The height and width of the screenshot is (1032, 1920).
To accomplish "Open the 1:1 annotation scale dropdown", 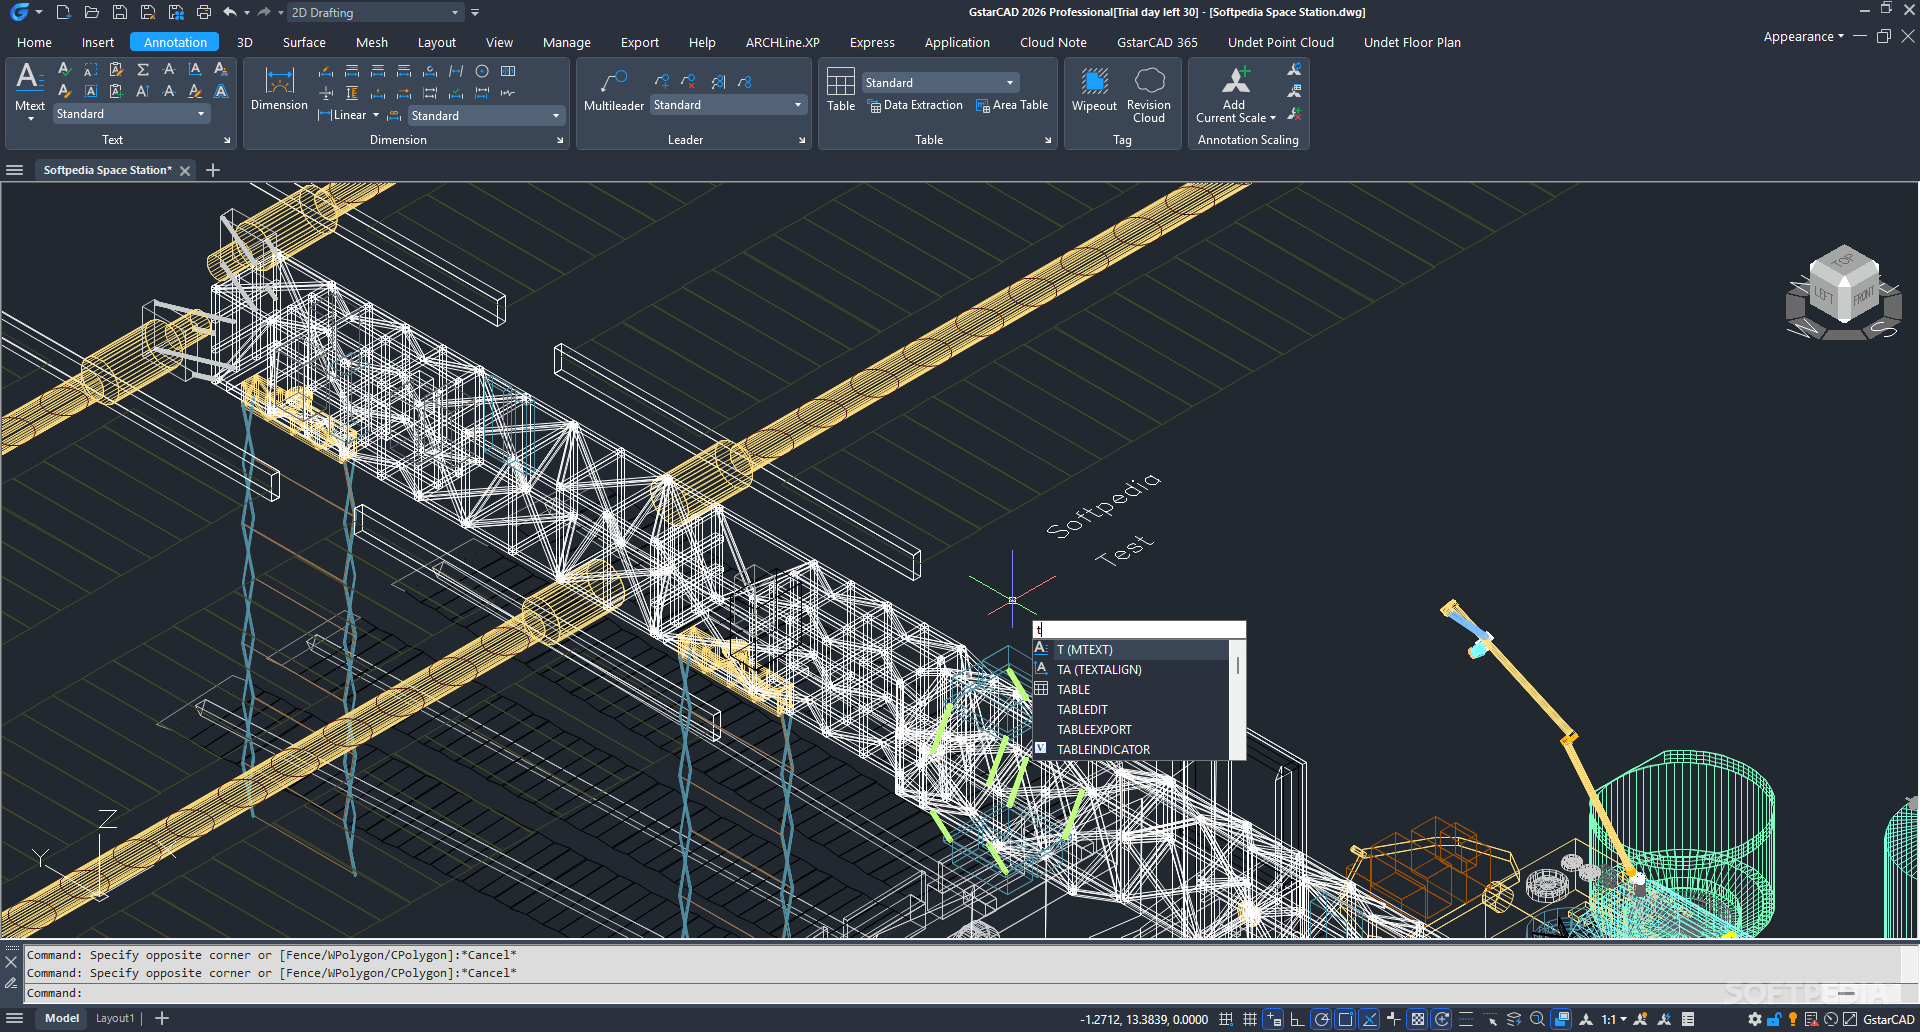I will coord(1613,1019).
